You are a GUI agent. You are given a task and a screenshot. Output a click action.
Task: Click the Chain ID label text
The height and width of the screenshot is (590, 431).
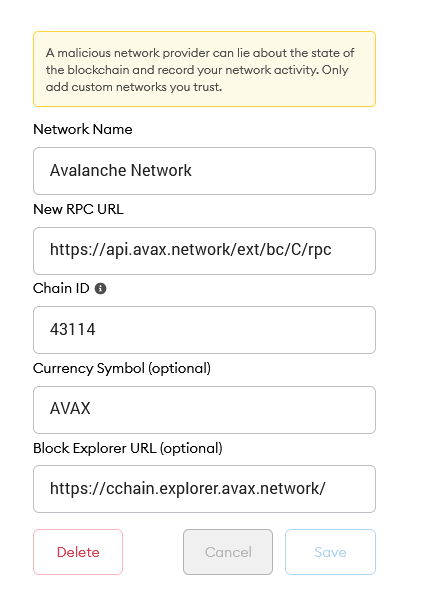point(61,288)
